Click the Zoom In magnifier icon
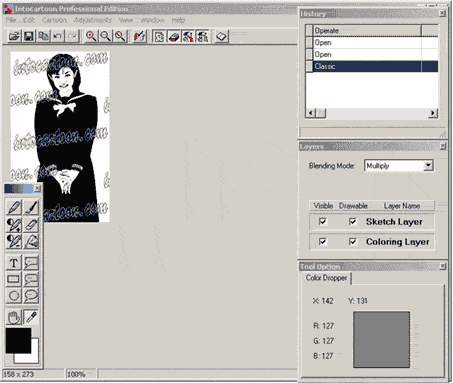The width and height of the screenshot is (453, 383). [x=91, y=36]
